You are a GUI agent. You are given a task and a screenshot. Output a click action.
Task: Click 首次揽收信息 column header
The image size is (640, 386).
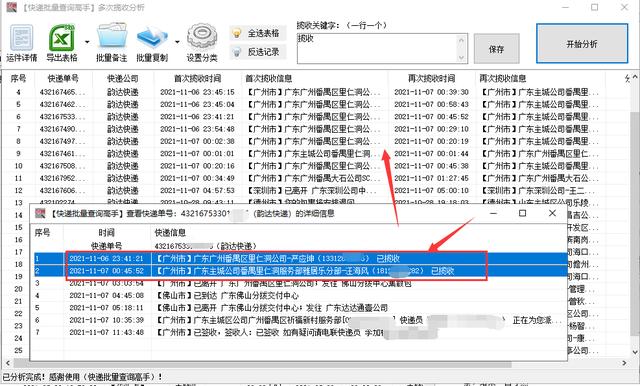(x=268, y=78)
